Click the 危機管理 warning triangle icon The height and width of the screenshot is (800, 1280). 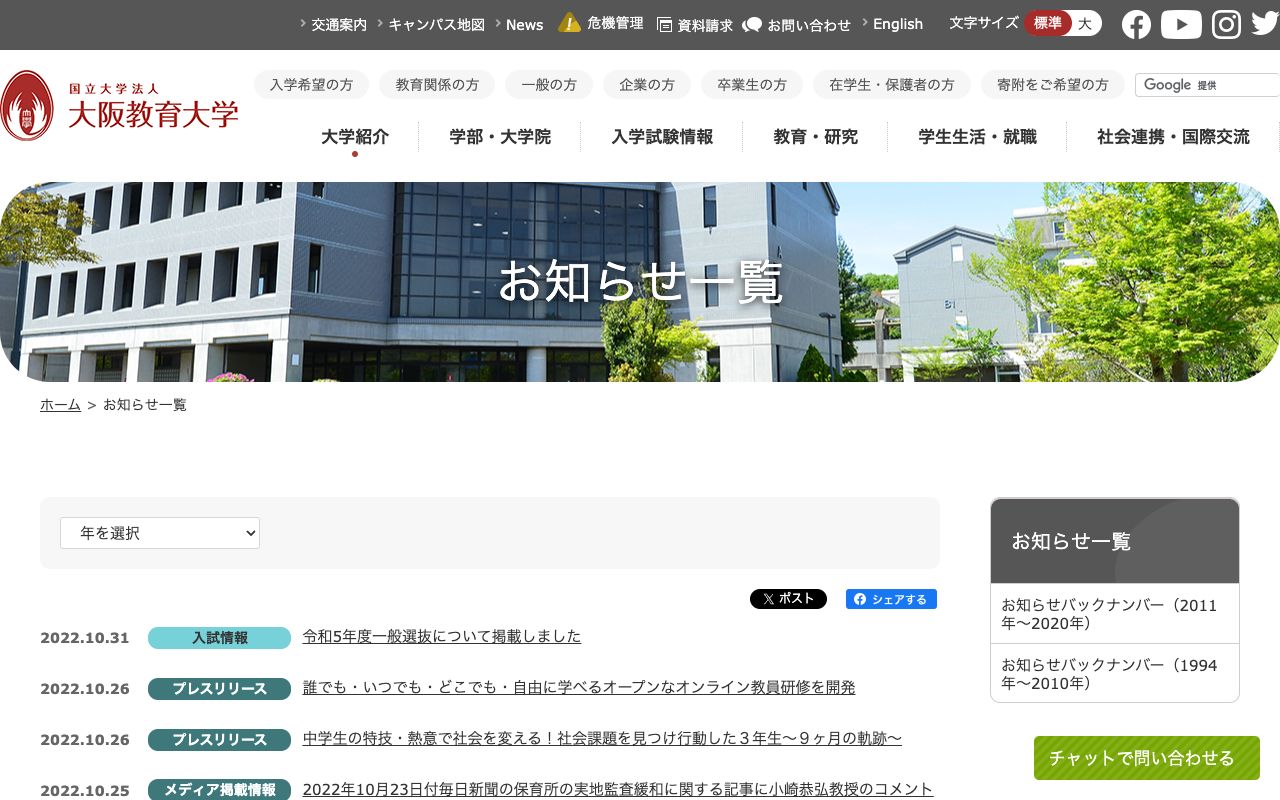pyautogui.click(x=569, y=22)
